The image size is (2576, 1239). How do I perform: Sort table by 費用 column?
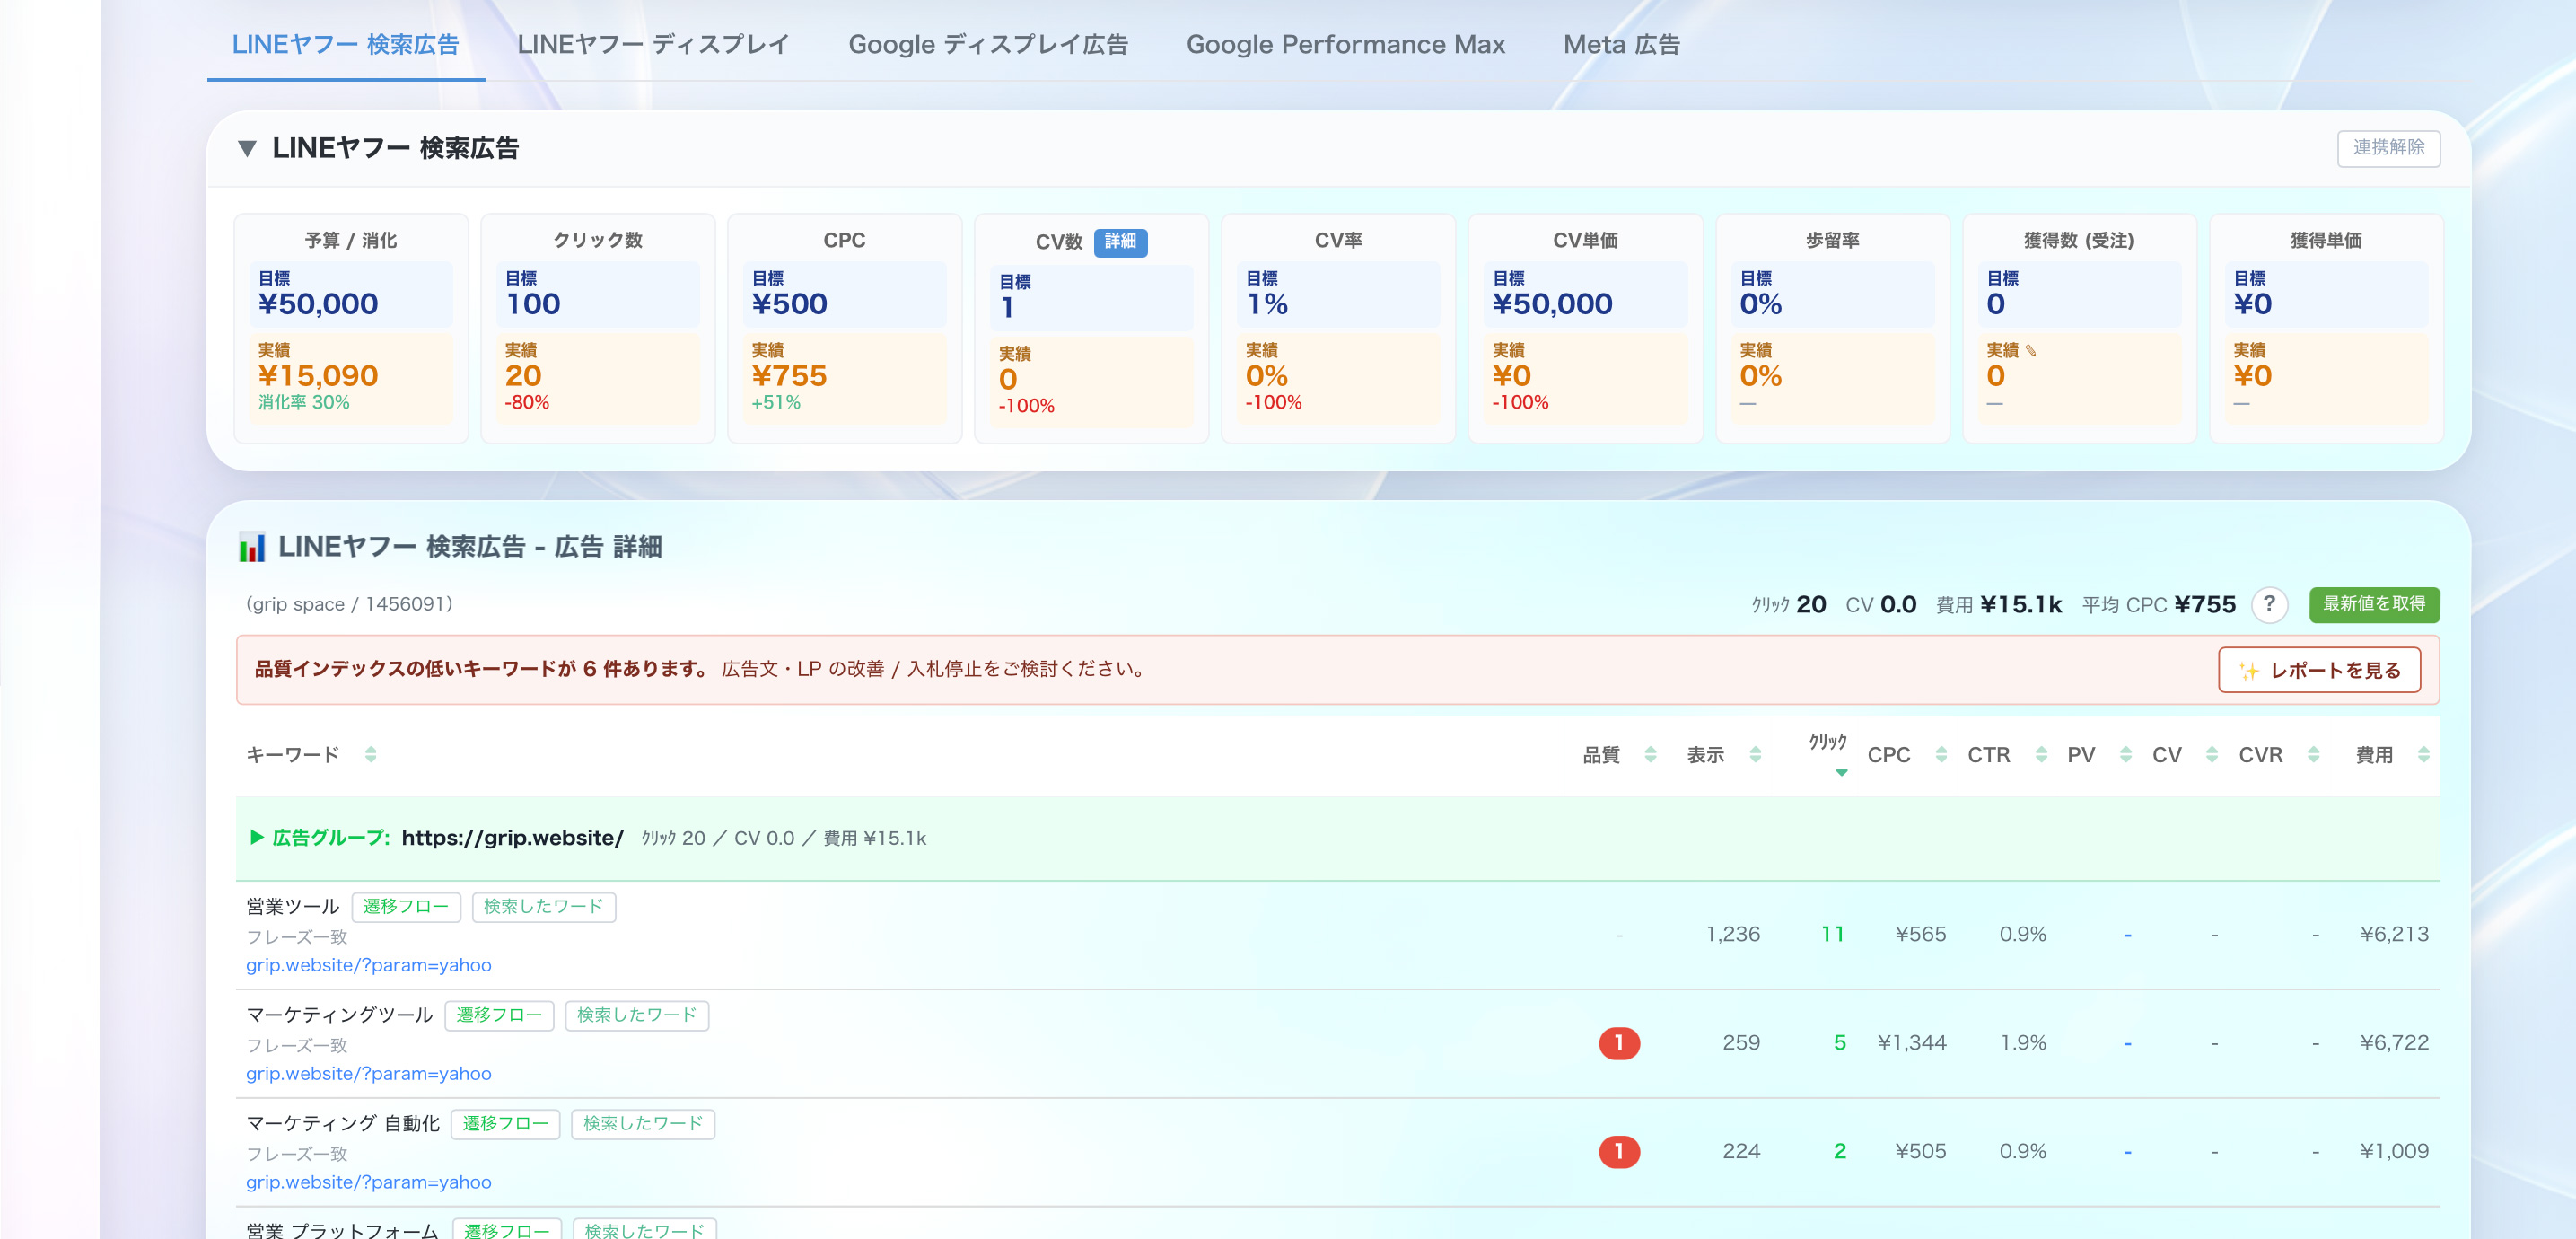click(x=2423, y=755)
